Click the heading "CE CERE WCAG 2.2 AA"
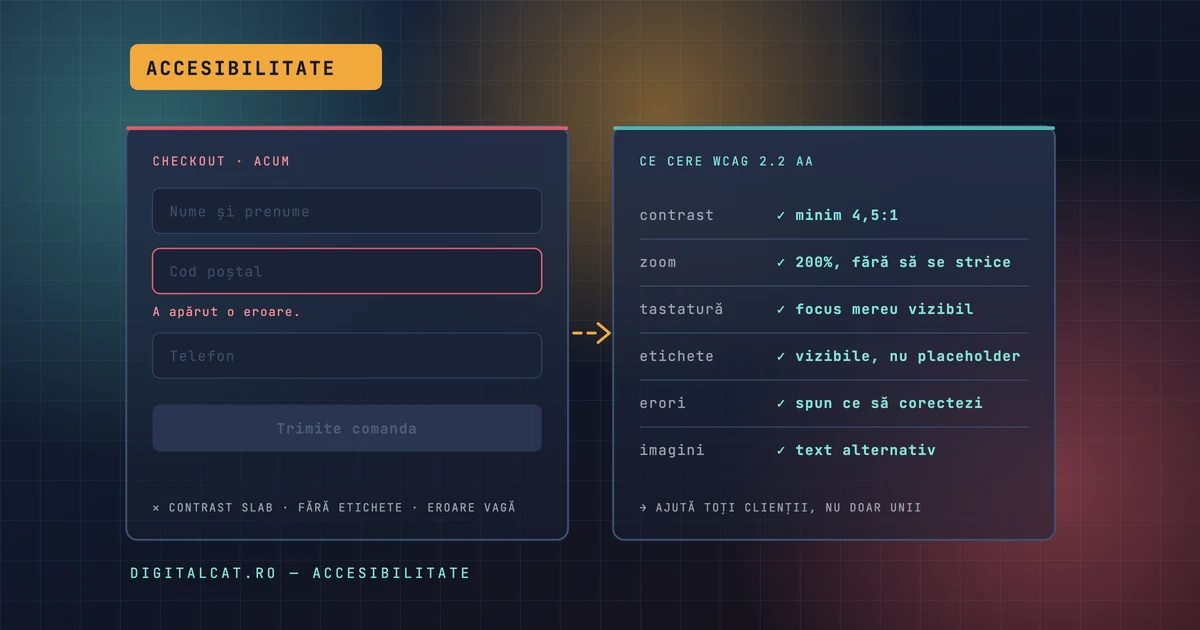 727,161
